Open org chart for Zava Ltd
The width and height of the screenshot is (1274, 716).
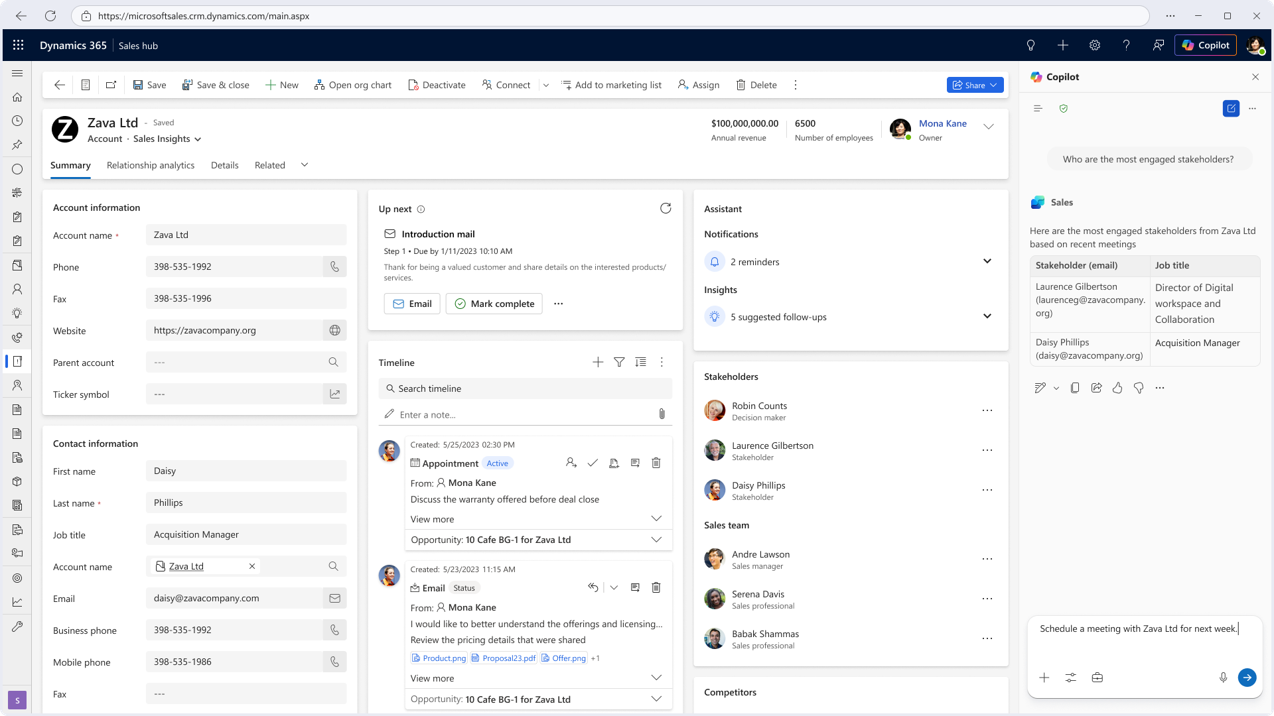[353, 85]
